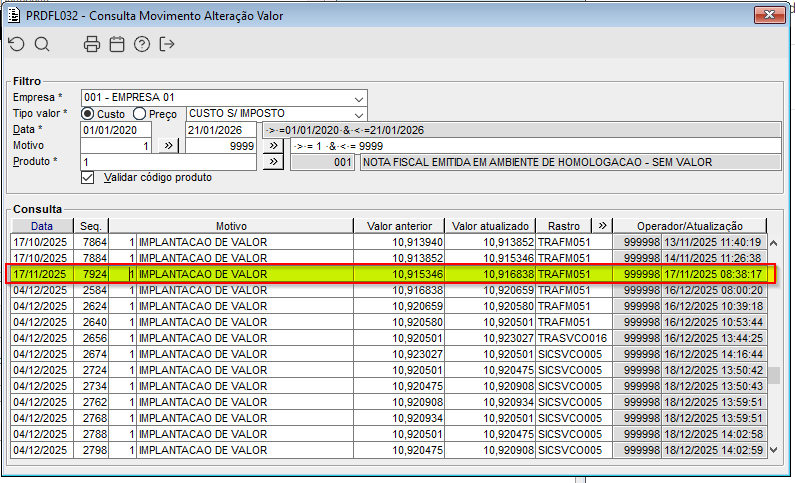This screenshot has height=483, width=795.
Task: Click the exit door toolbar icon
Action: coord(167,45)
